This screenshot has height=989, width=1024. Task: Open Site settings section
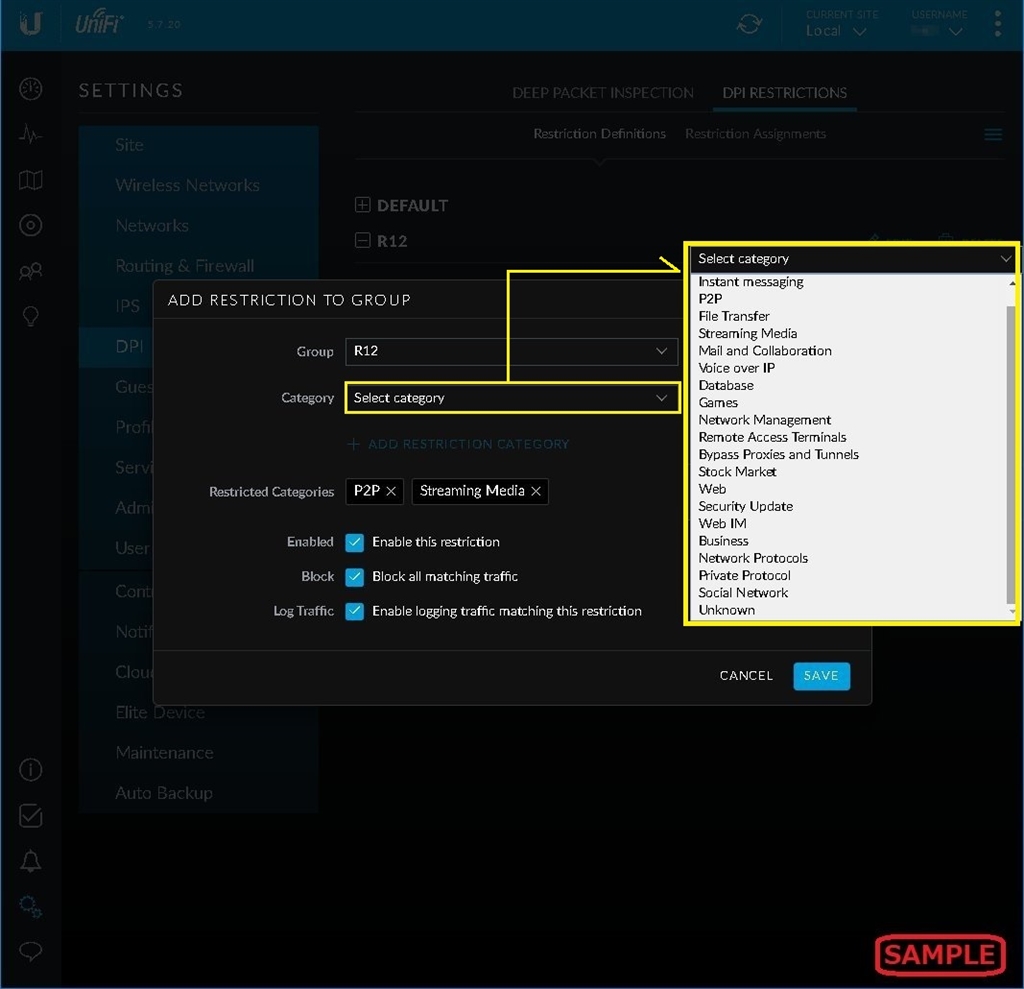tap(198, 145)
